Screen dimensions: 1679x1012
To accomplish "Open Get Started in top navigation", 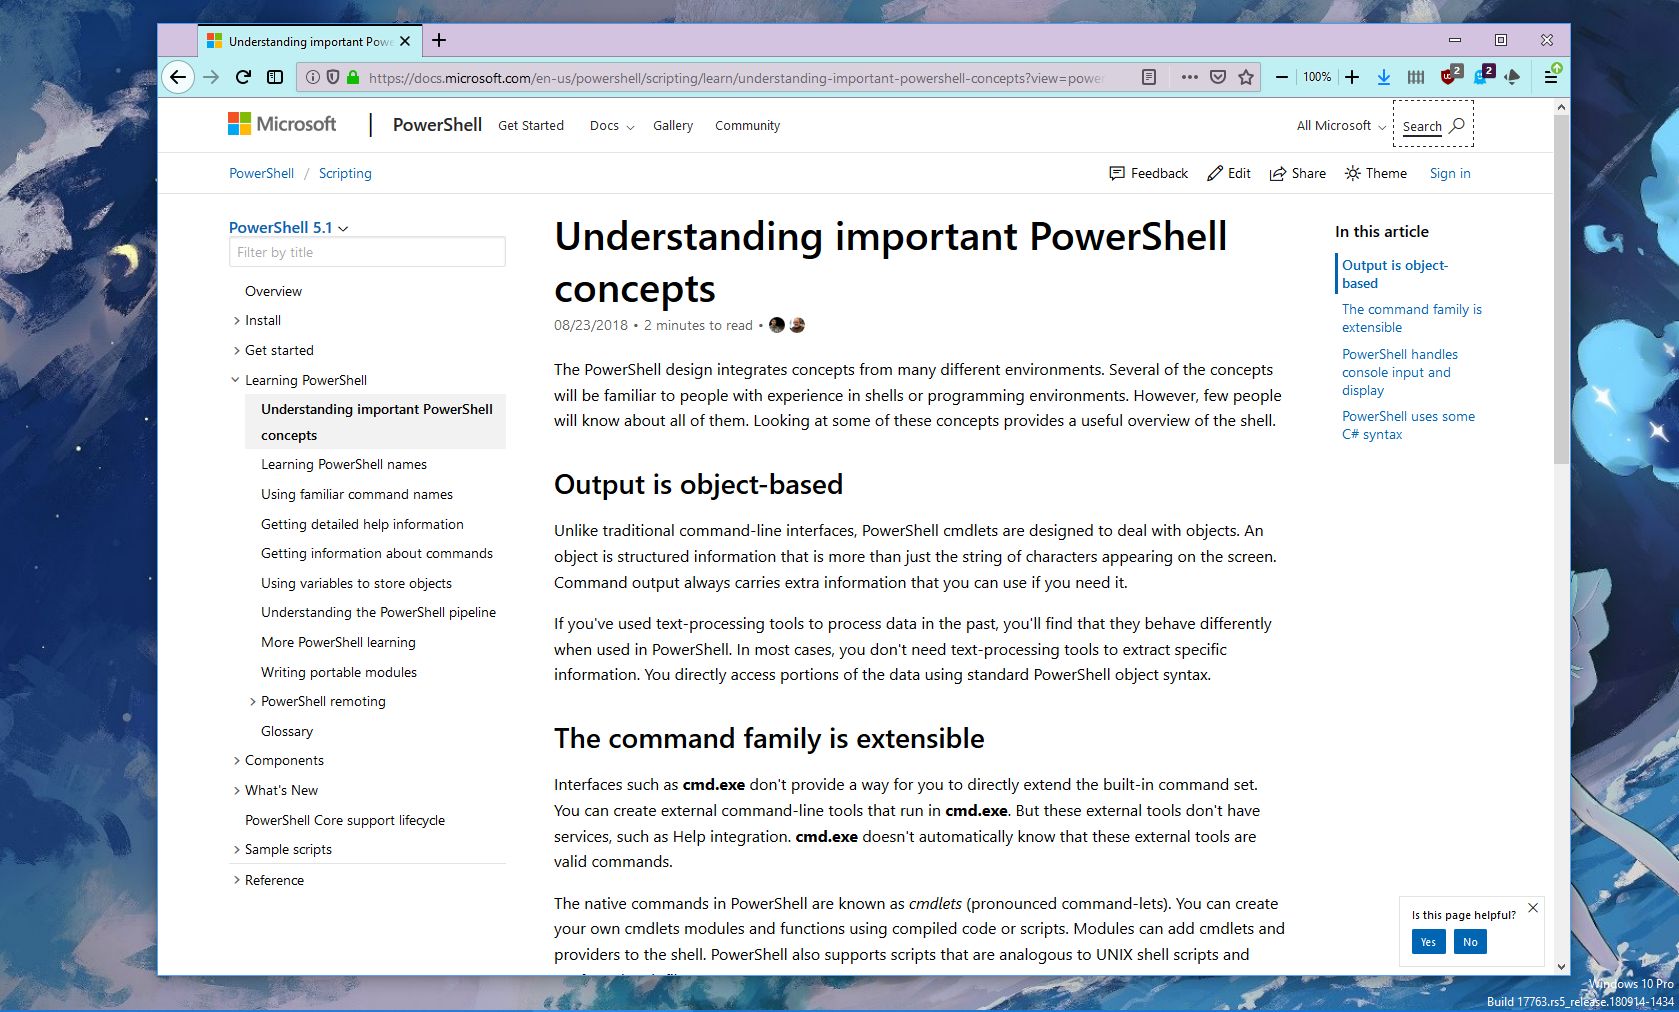I will [531, 125].
